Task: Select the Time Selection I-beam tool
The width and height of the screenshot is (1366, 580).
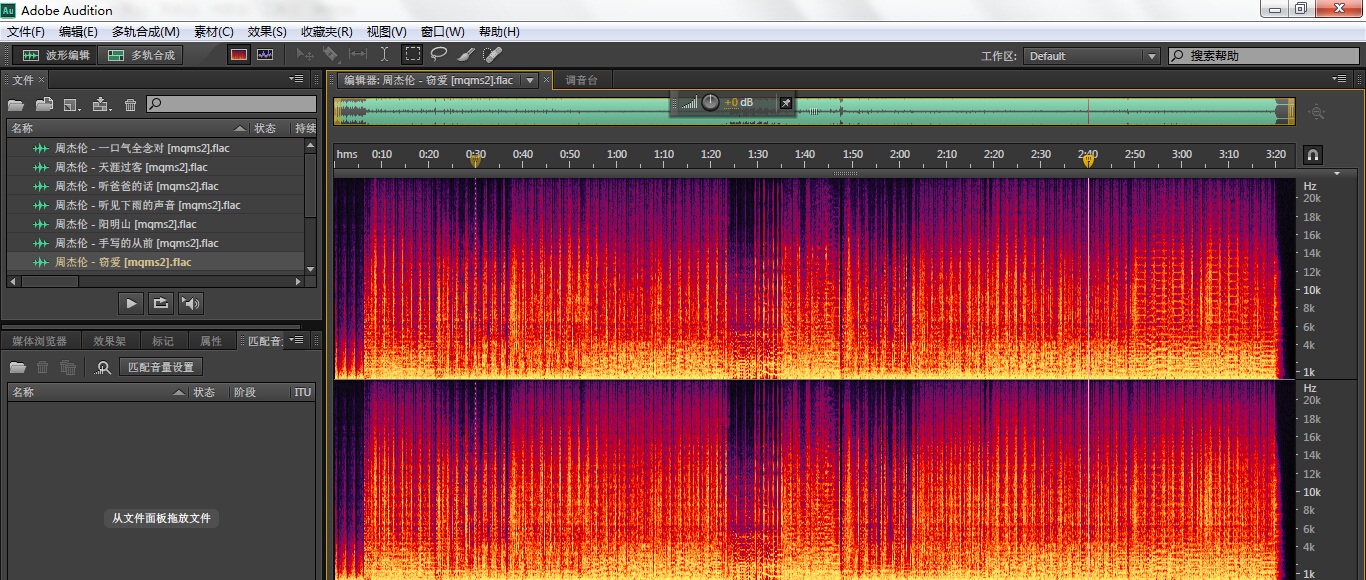Action: pos(385,55)
